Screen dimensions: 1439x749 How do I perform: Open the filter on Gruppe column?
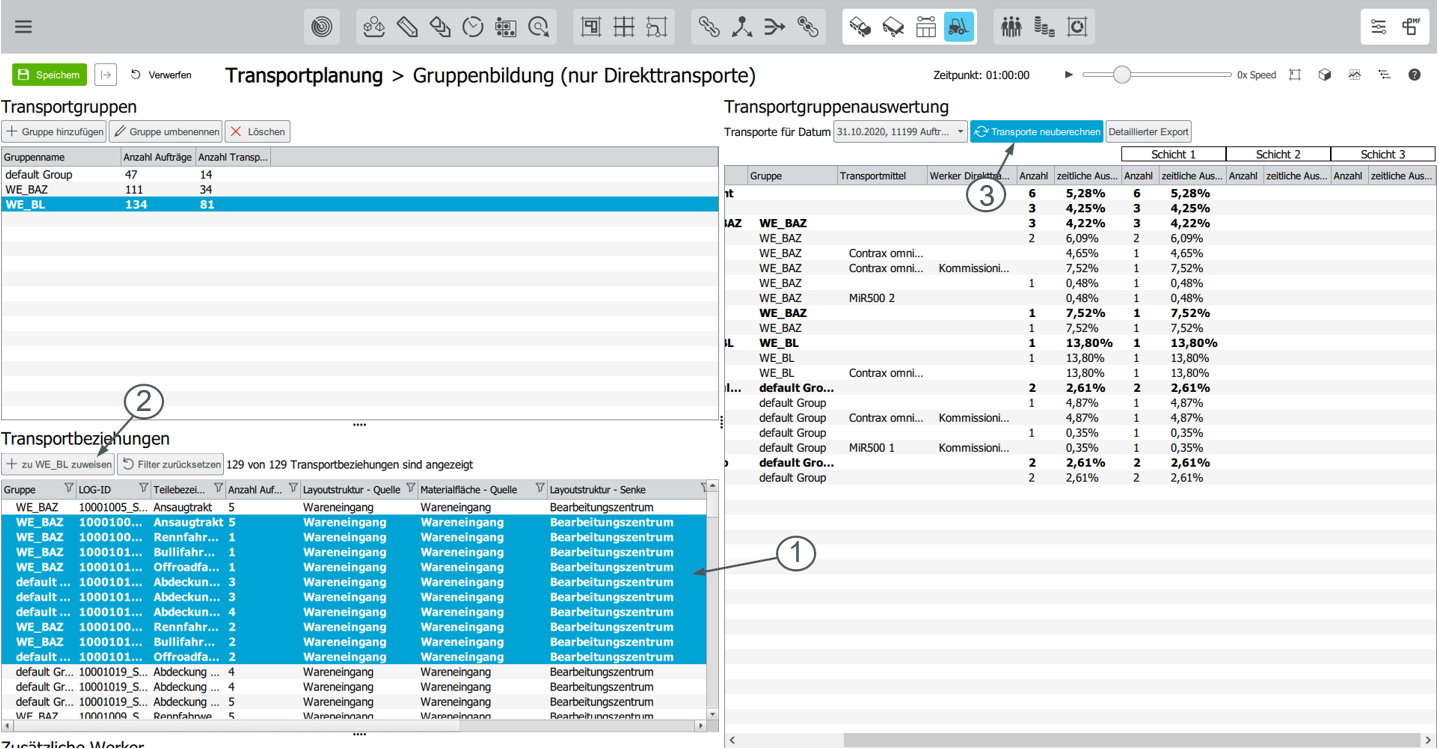(68, 489)
